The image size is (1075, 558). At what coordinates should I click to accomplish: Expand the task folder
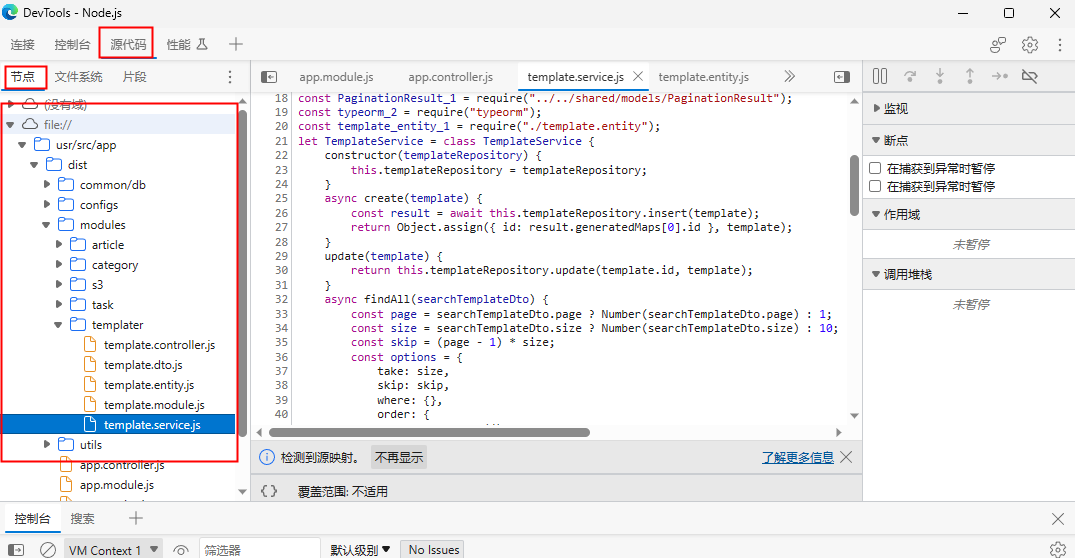pos(59,304)
